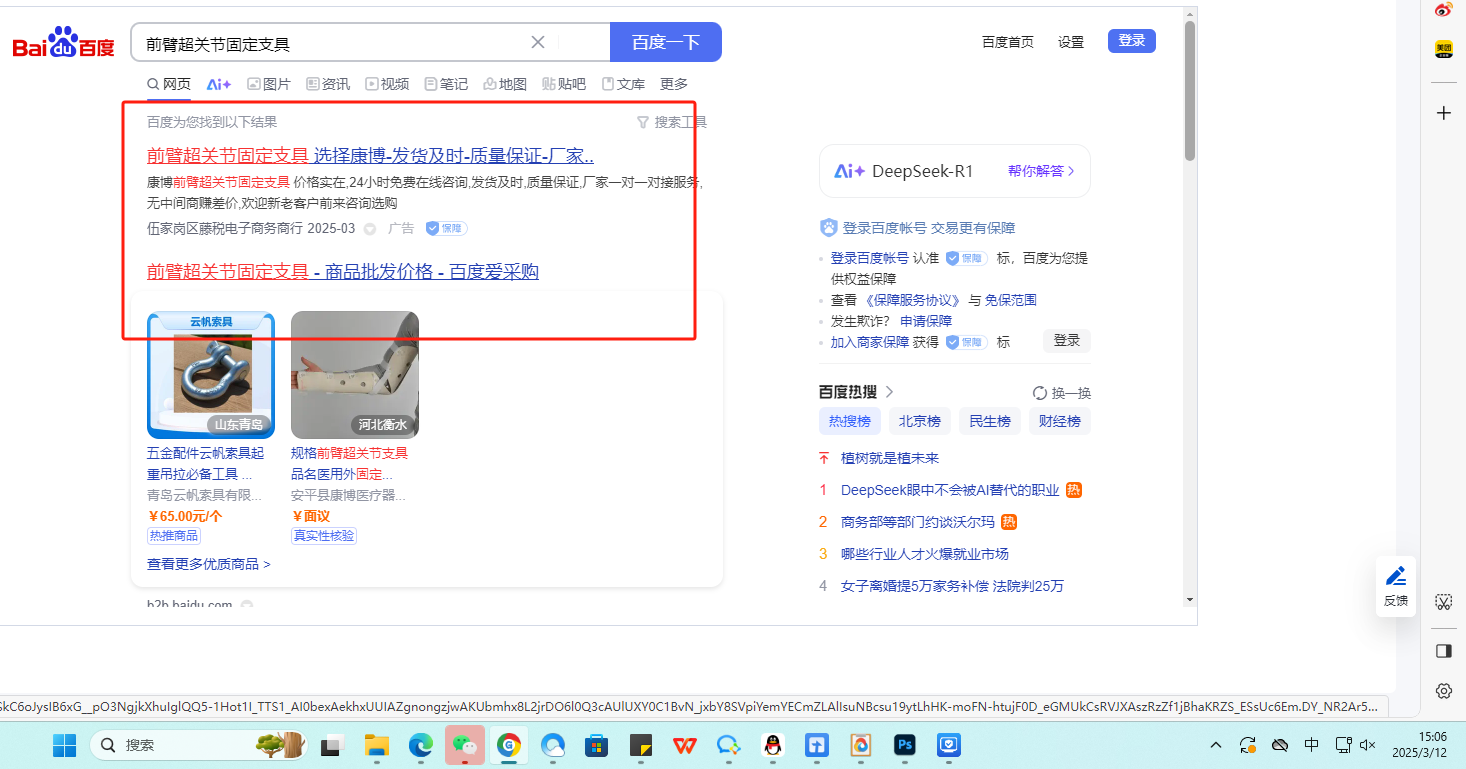This screenshot has height=769, width=1466.
Task: Open Microsoft Store from the taskbar
Action: [598, 745]
